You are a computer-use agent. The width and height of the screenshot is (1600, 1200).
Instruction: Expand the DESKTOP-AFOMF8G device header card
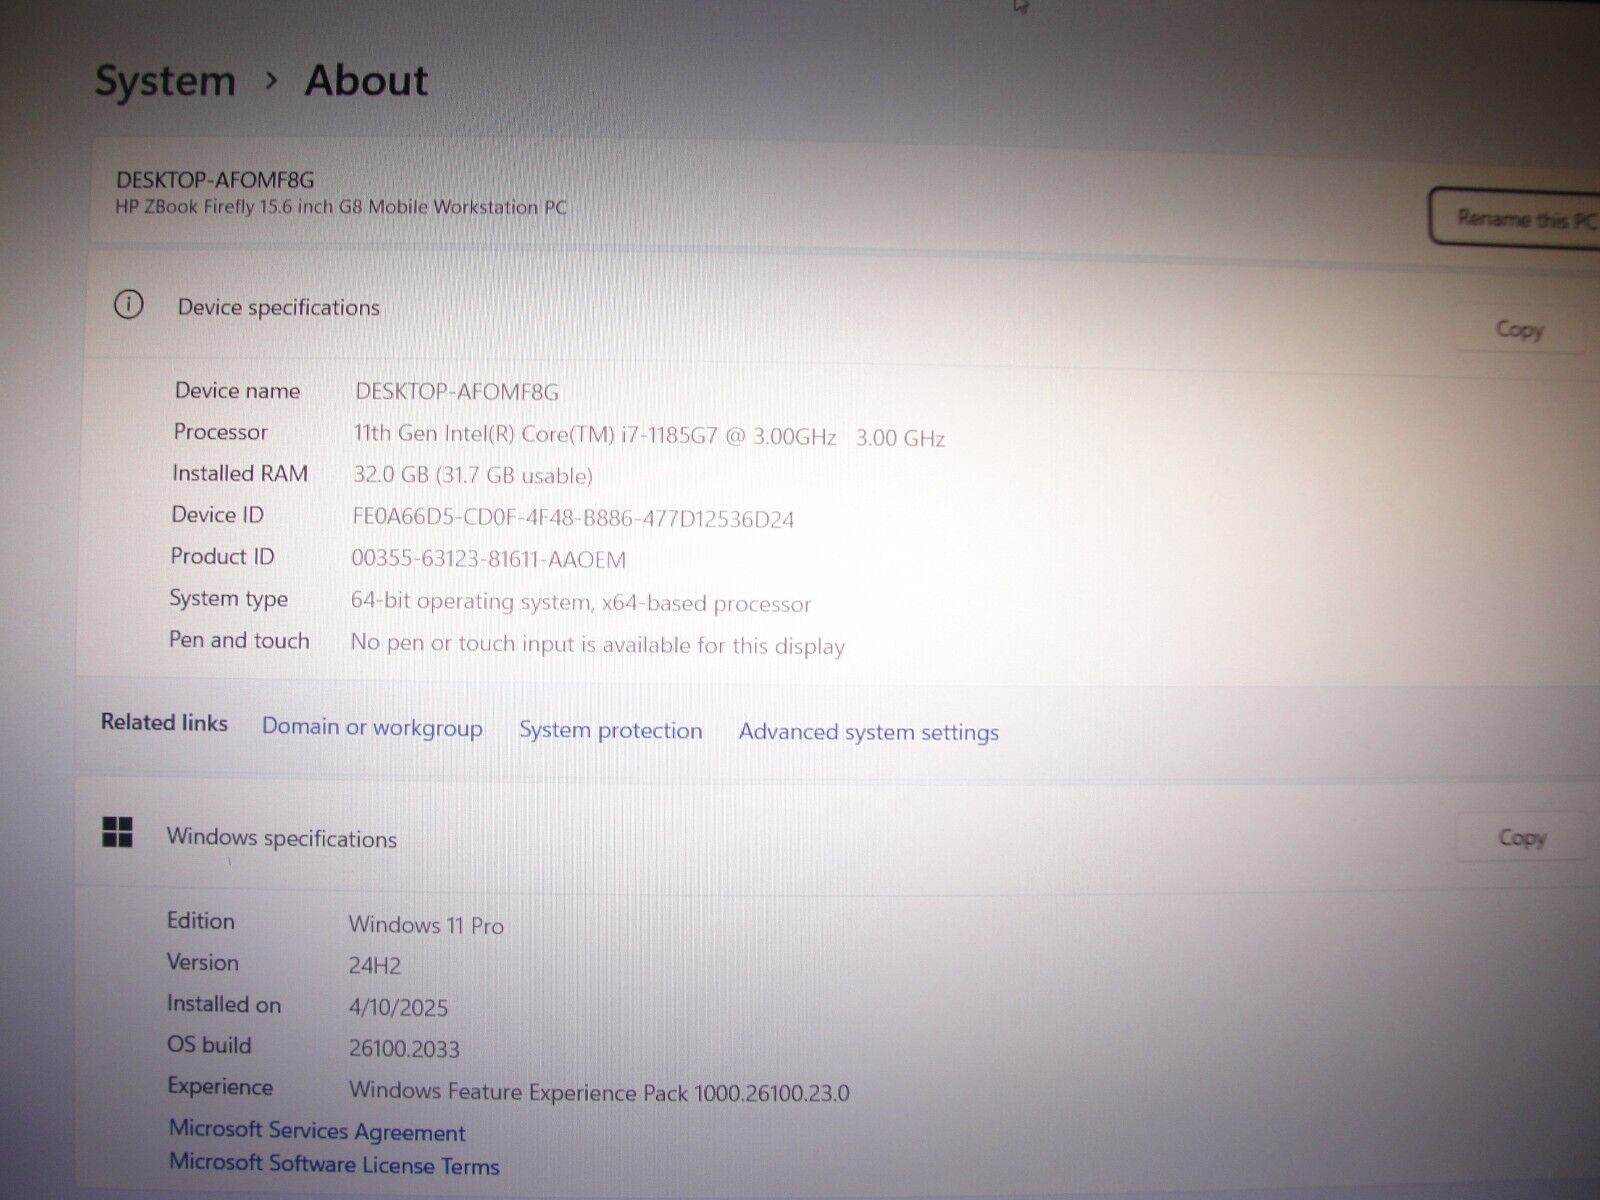tap(400, 195)
